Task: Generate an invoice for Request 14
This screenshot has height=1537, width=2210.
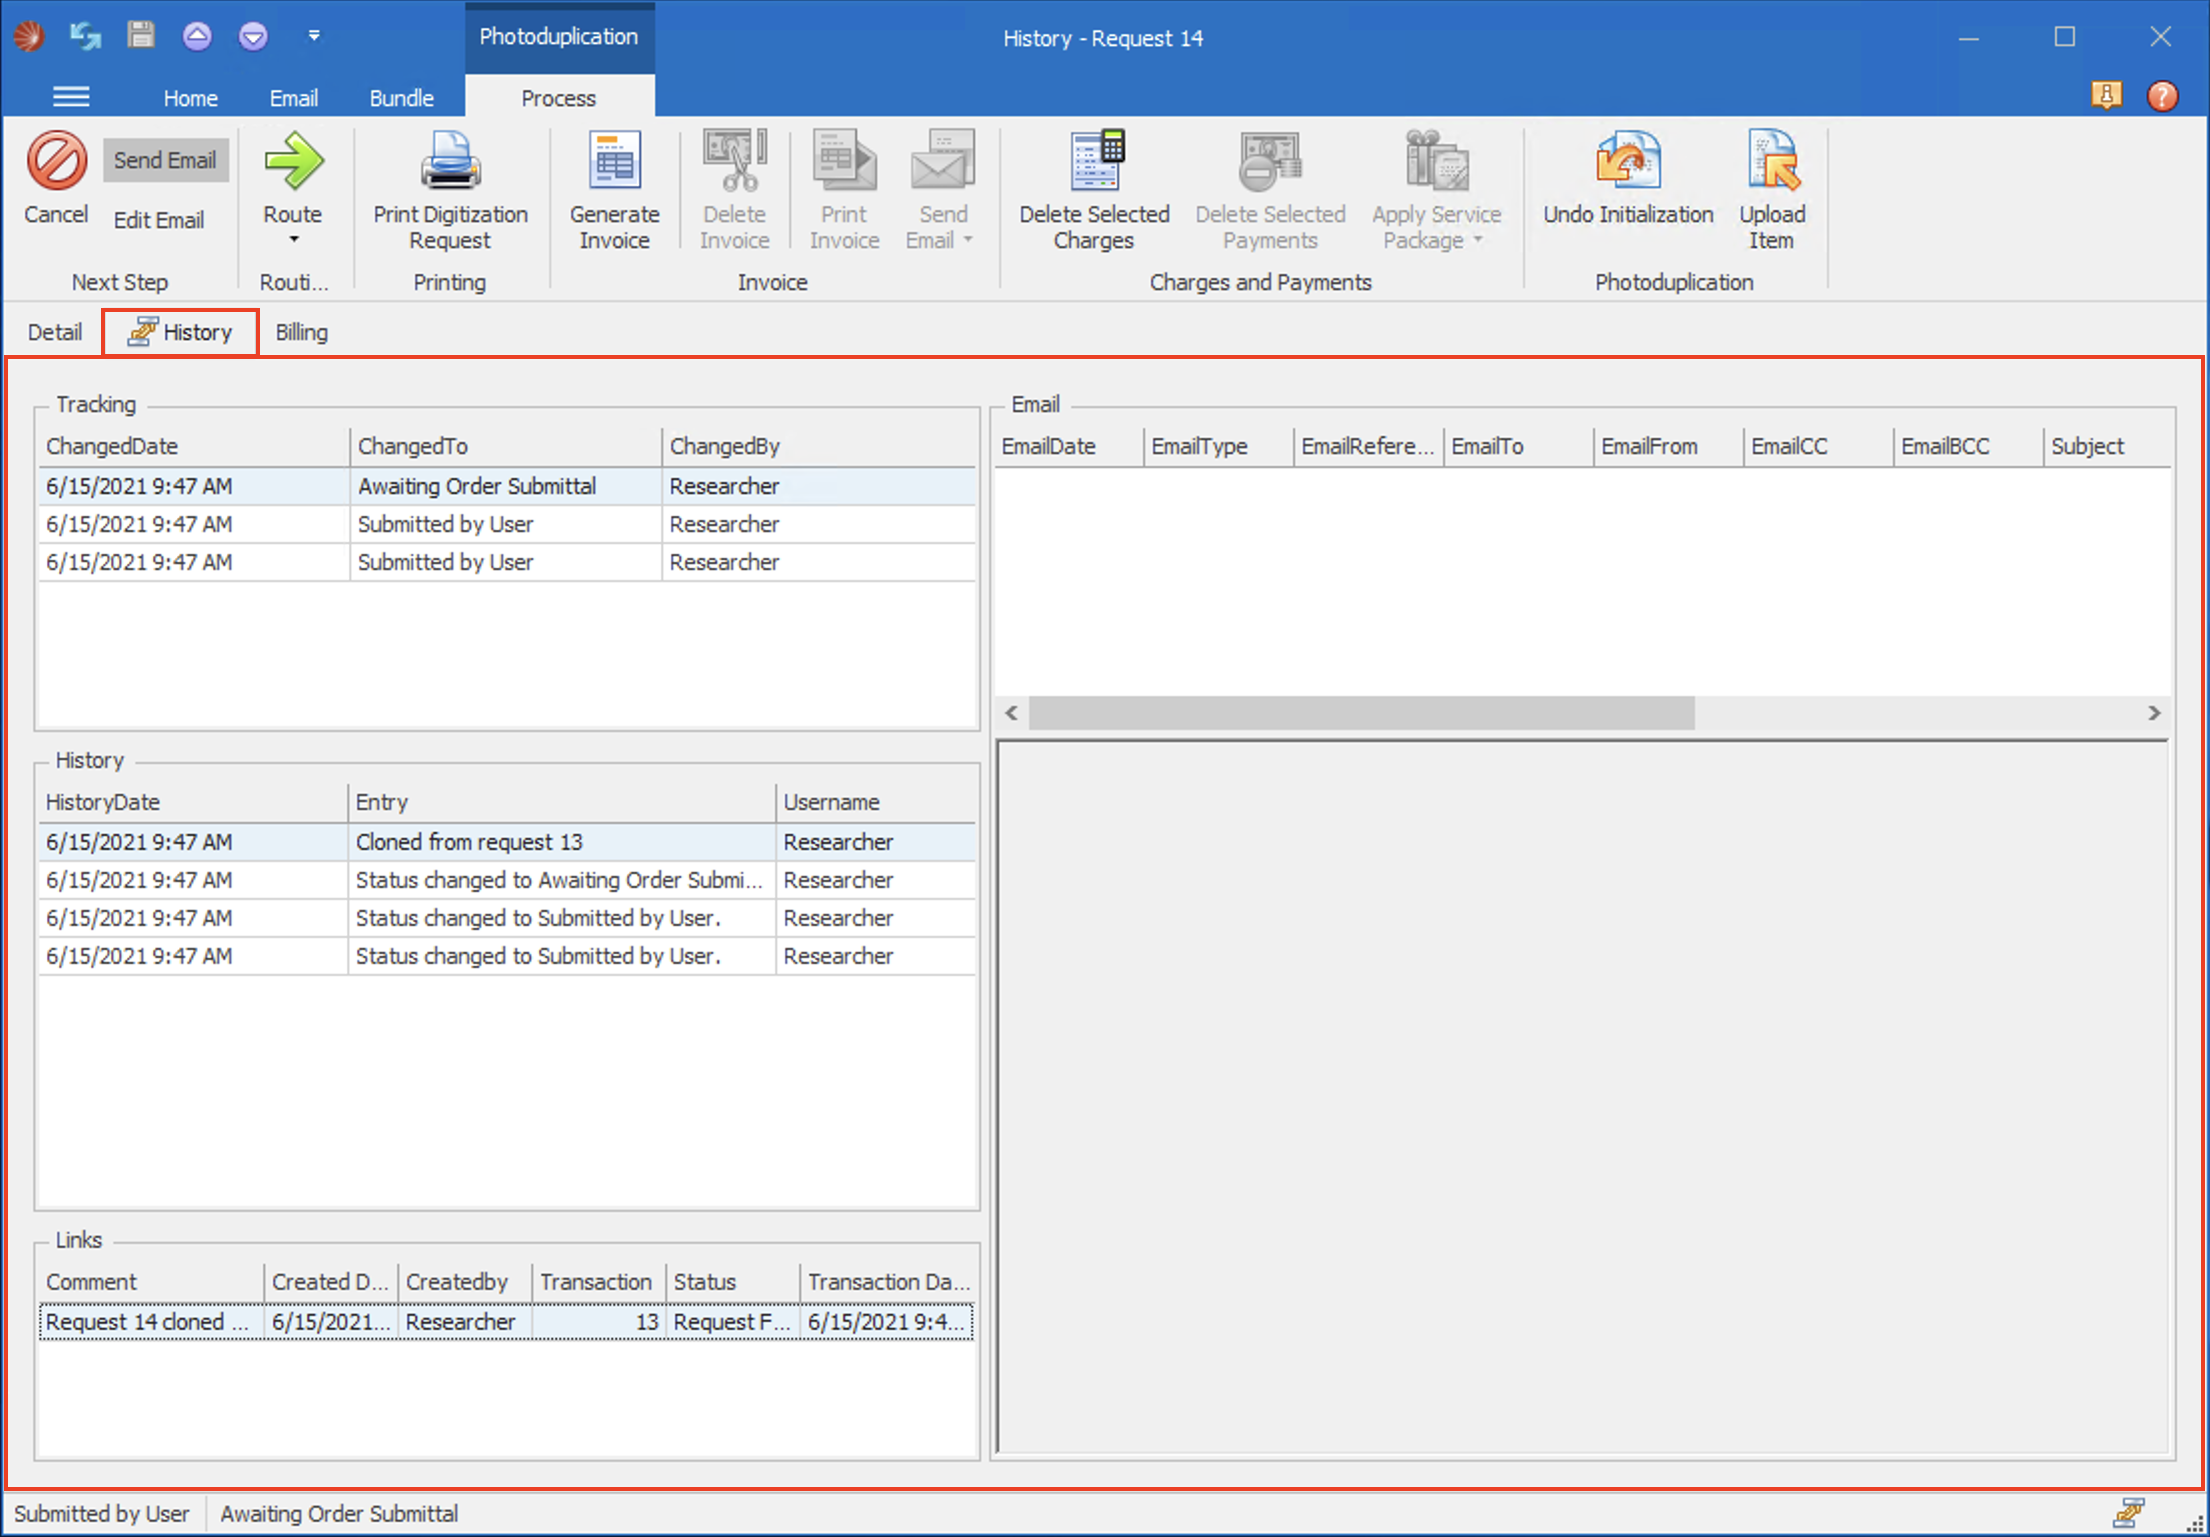Action: coord(613,185)
